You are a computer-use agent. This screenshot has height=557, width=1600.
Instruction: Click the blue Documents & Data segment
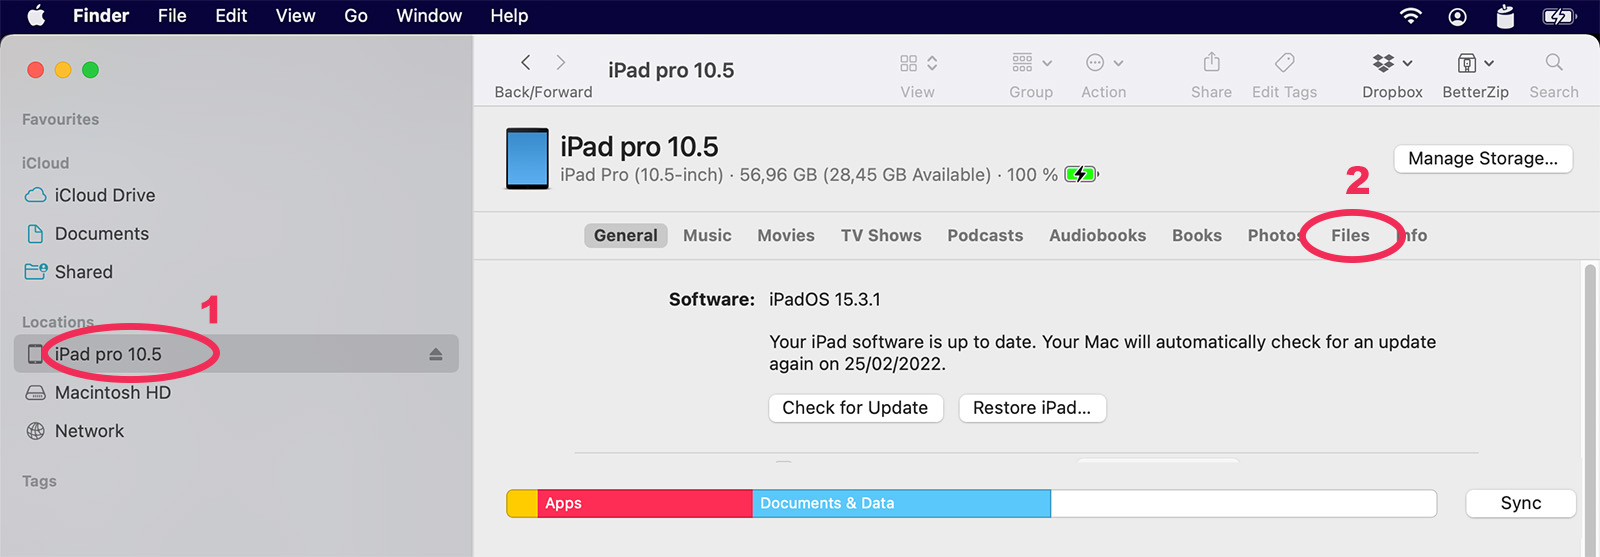click(x=901, y=504)
